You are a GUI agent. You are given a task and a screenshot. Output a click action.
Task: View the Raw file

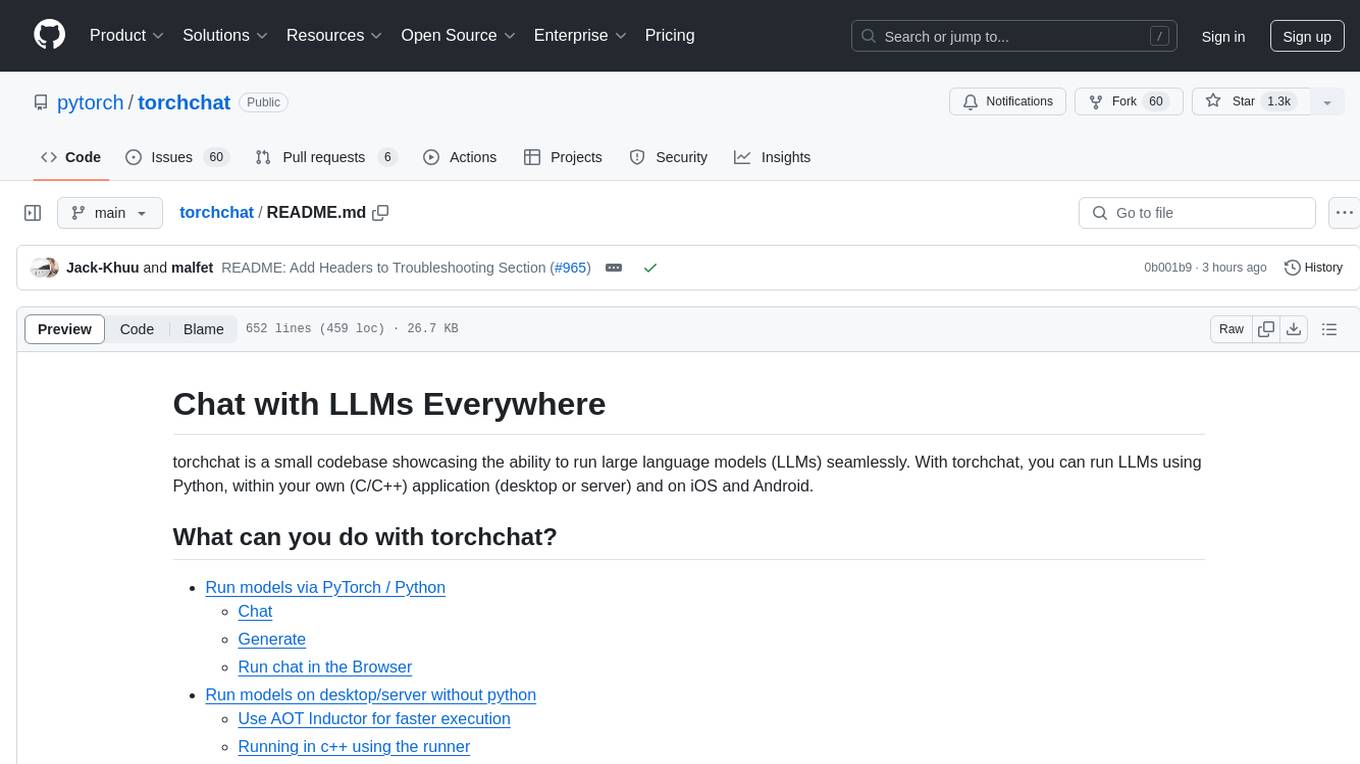[x=1231, y=329]
